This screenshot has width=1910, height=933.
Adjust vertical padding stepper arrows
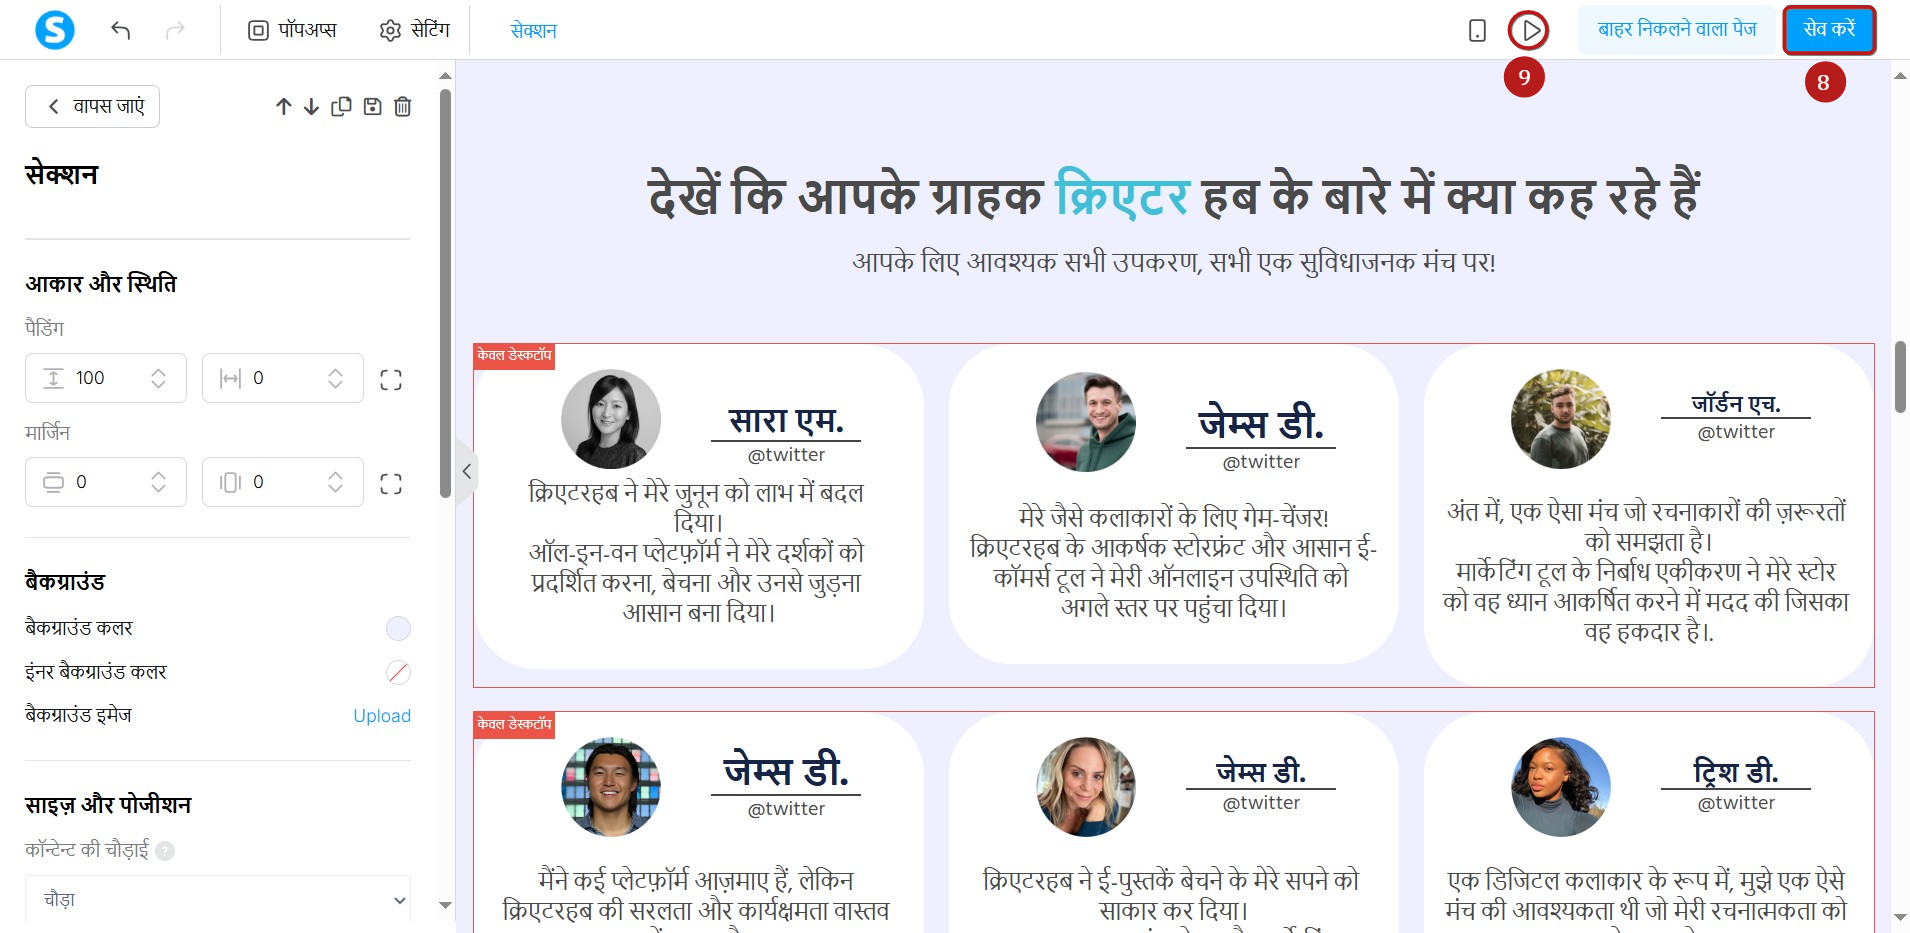click(158, 378)
